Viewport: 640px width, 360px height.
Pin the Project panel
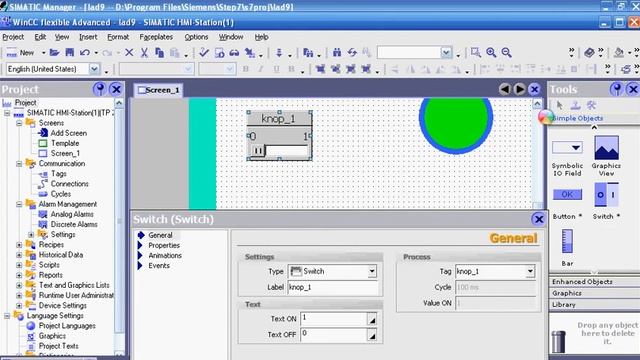99,89
